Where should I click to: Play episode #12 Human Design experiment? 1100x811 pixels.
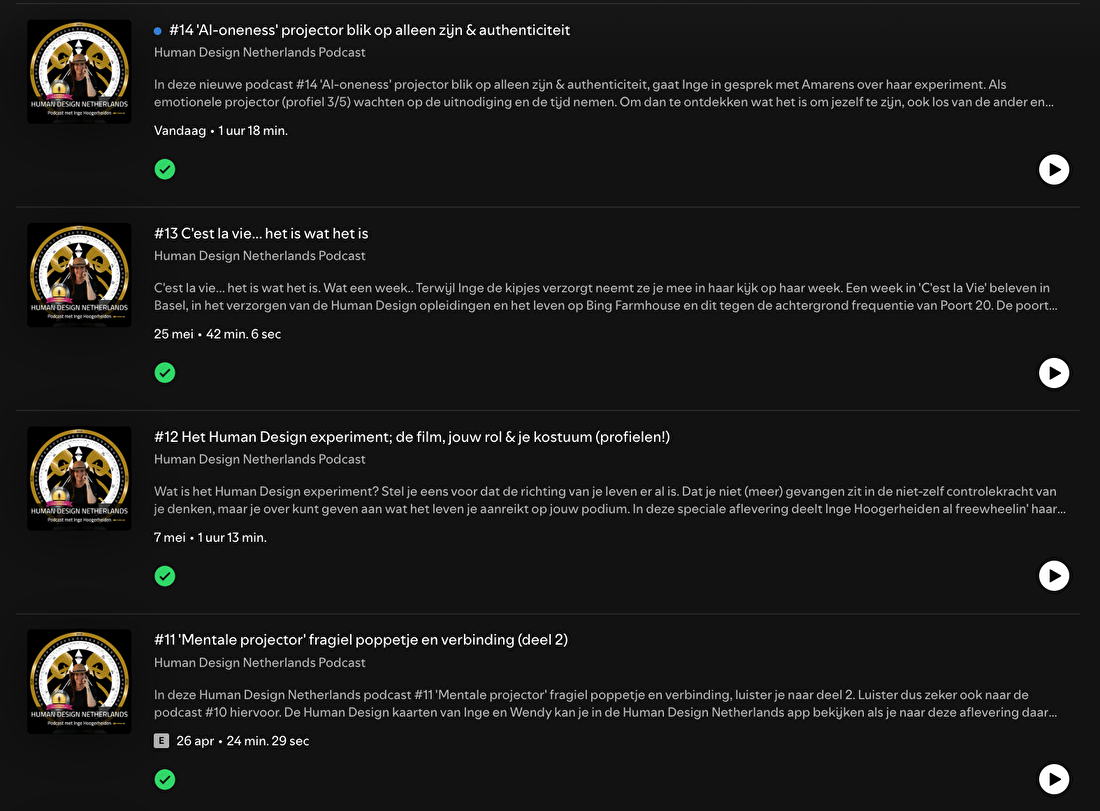pos(1054,576)
